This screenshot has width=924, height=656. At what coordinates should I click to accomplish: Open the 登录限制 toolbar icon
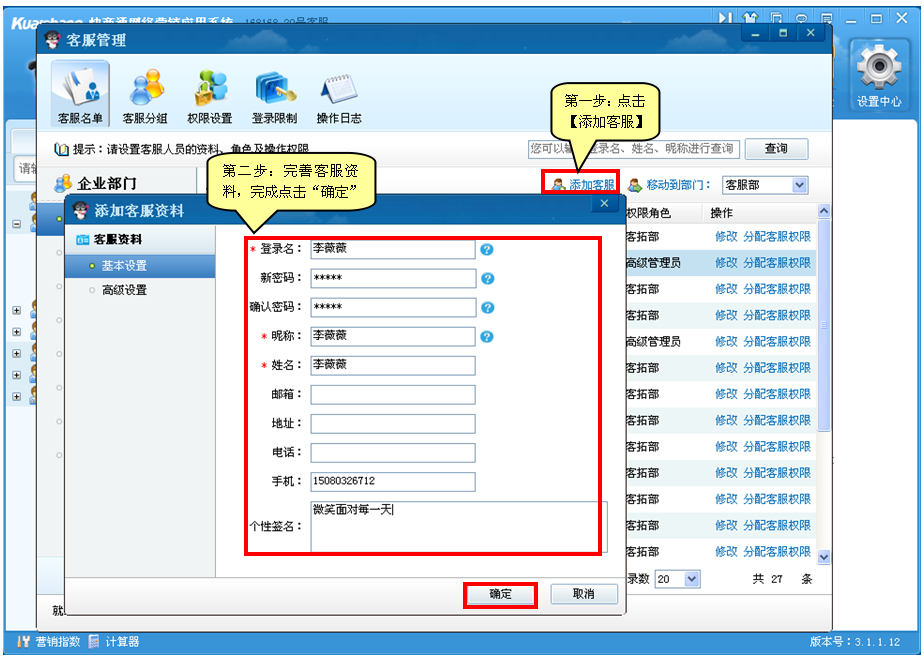[x=274, y=95]
